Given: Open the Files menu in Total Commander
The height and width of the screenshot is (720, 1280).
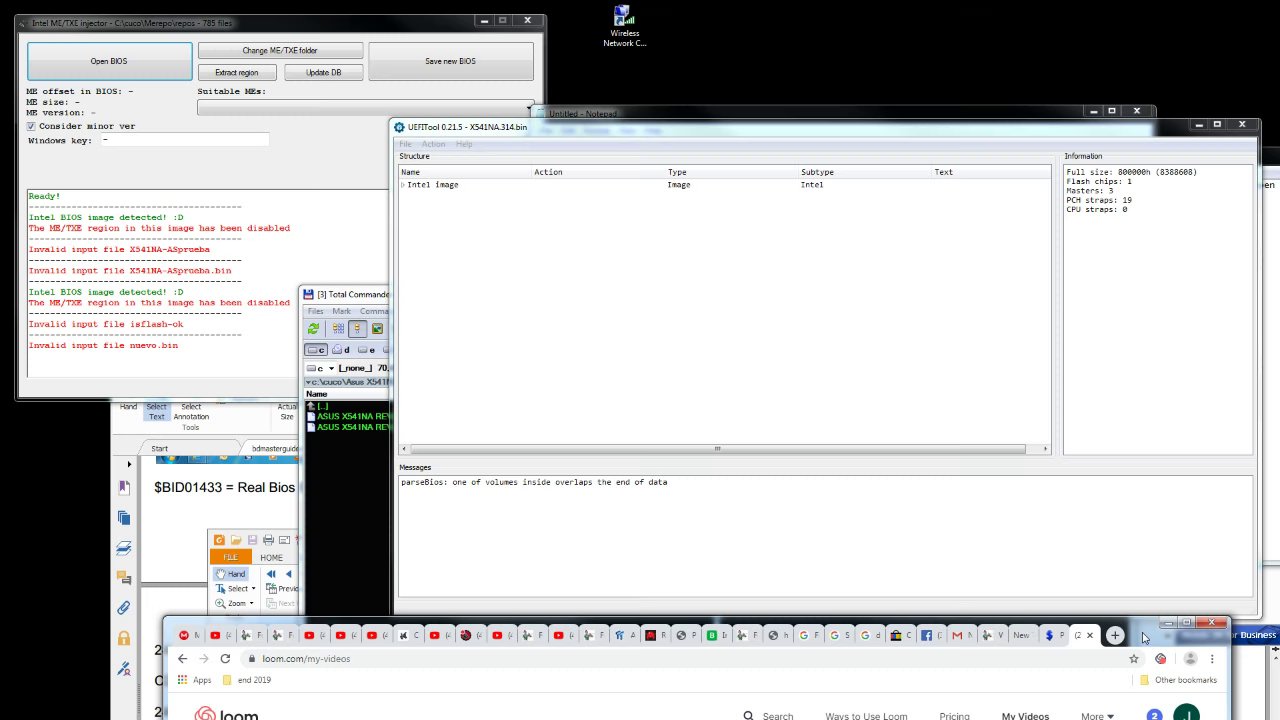Looking at the screenshot, I should (x=315, y=311).
